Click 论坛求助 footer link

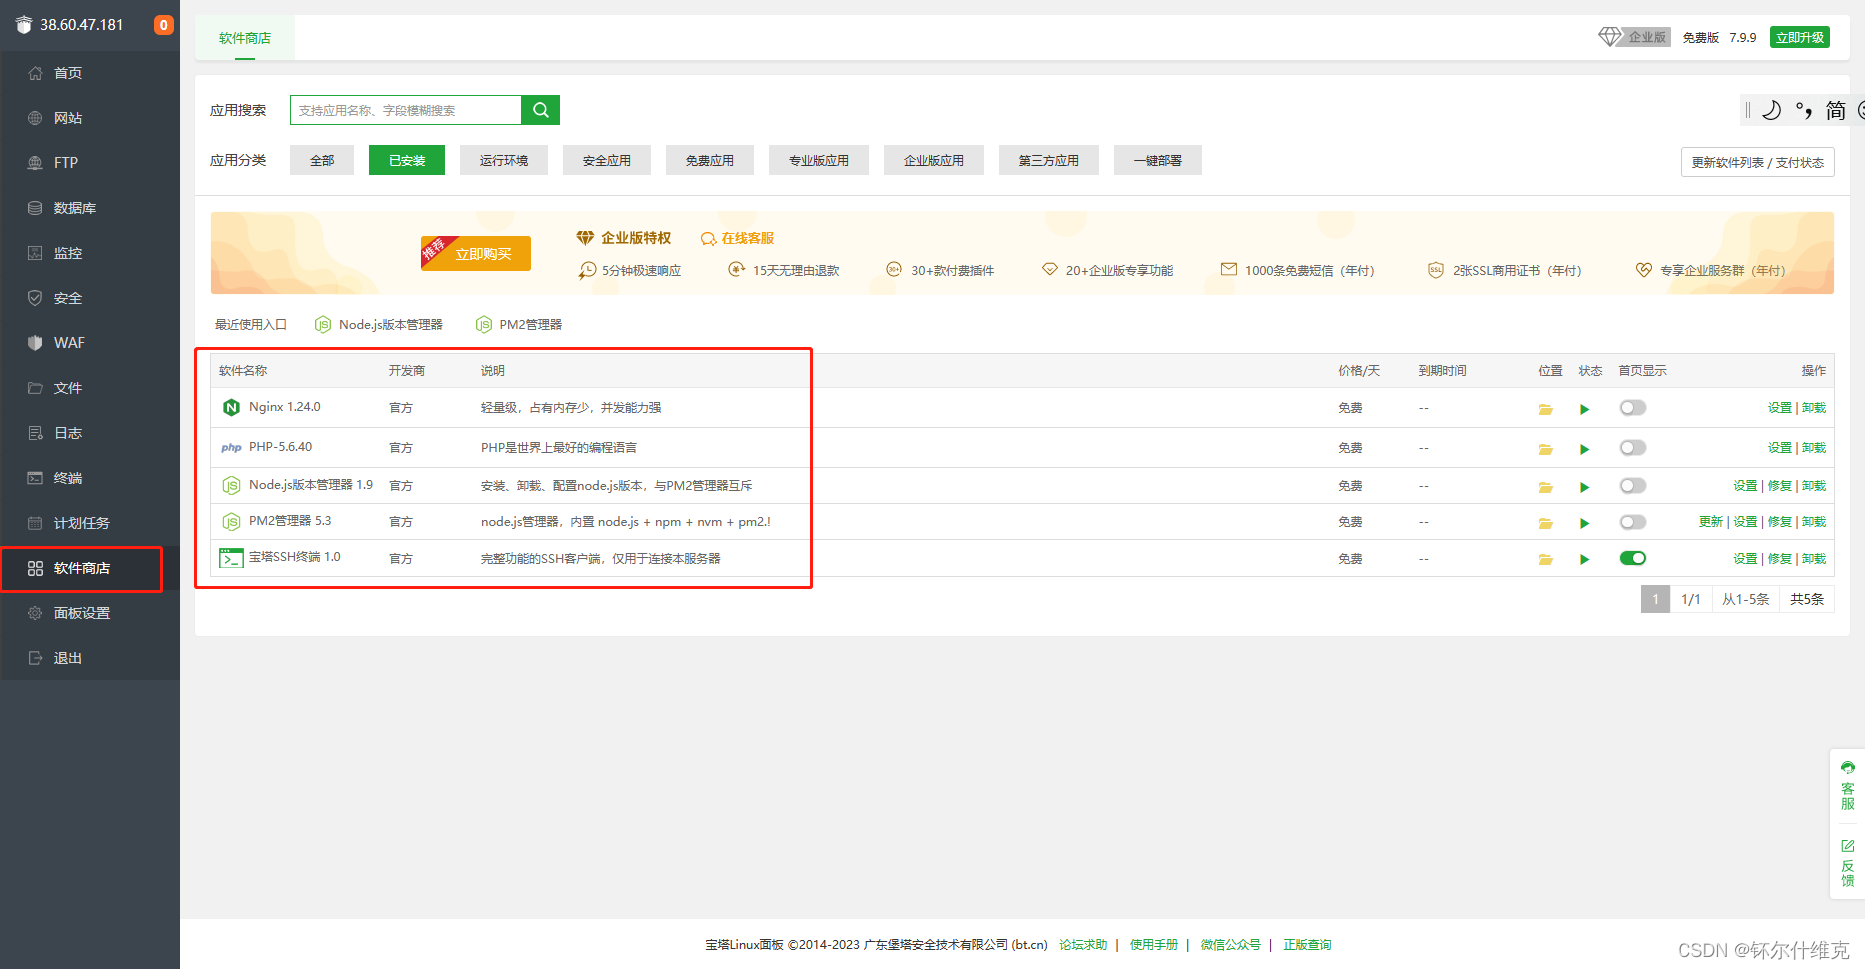1083,945
